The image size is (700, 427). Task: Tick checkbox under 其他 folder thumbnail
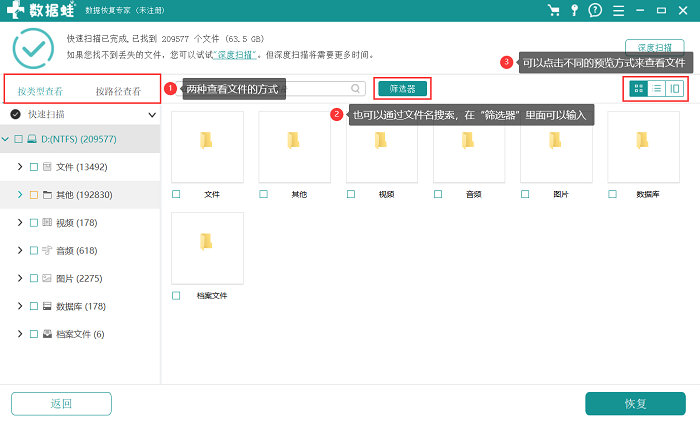pyautogui.click(x=263, y=194)
